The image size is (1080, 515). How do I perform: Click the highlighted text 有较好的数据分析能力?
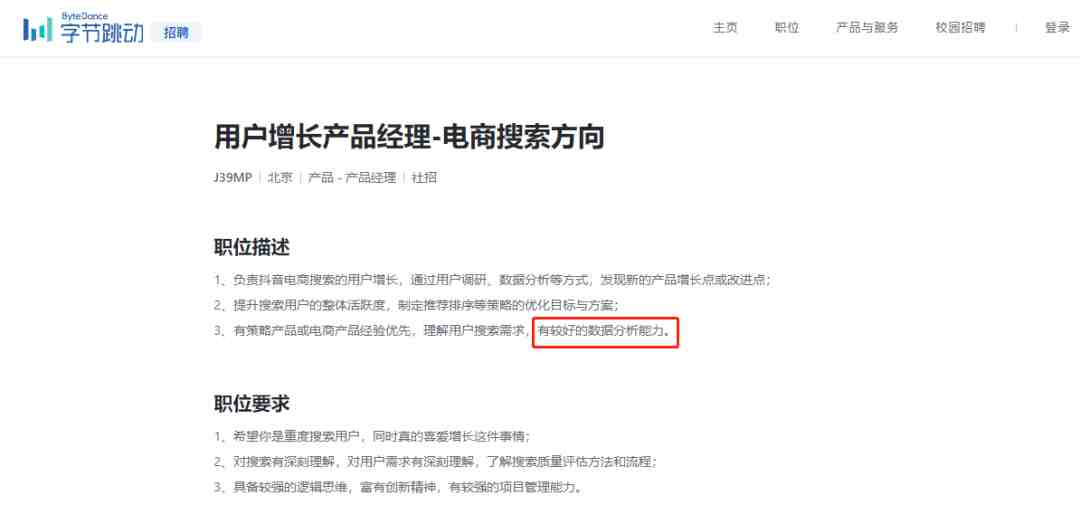[x=604, y=331]
